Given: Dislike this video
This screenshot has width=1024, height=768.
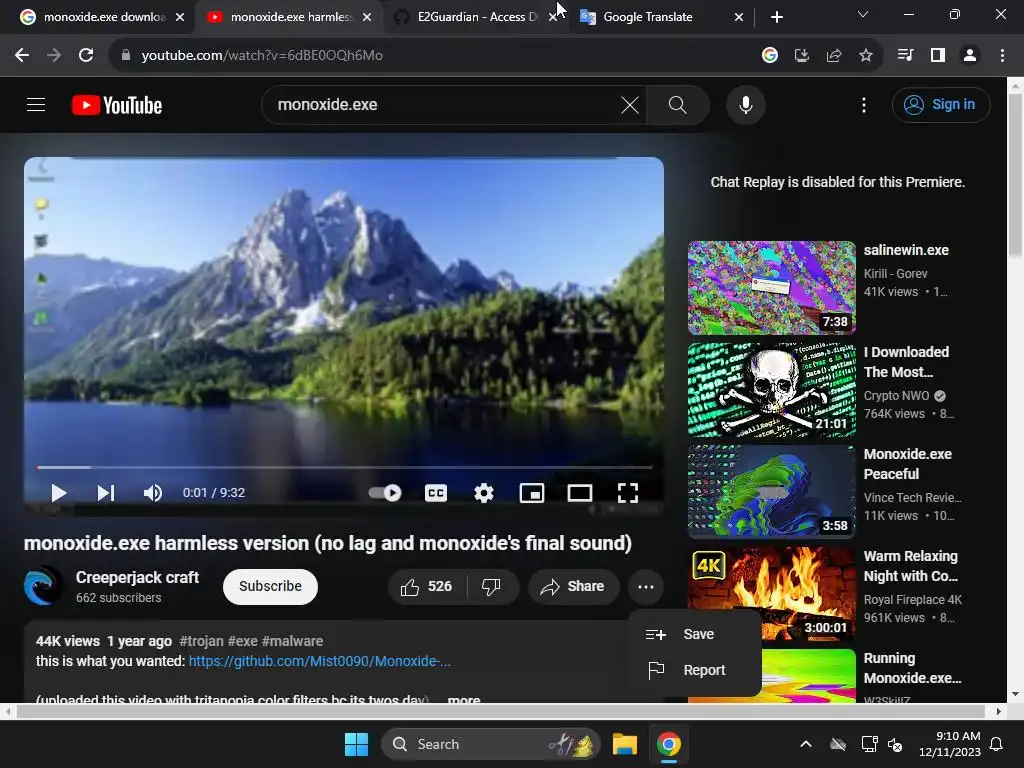Looking at the screenshot, I should point(492,586).
